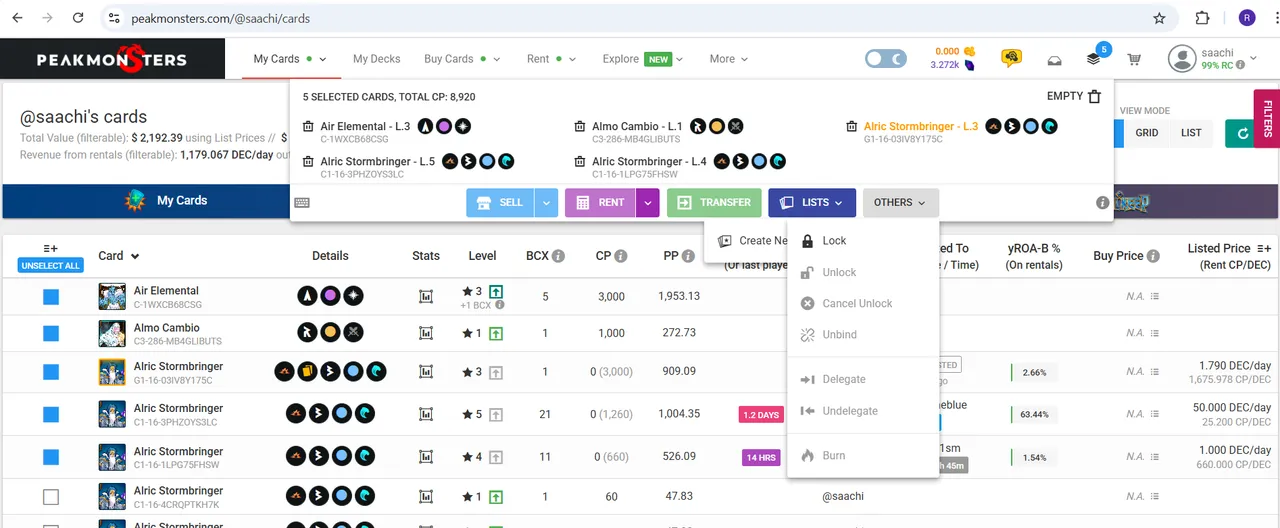
Task: Remove Air Elemental L.3 via trash icon
Action: pyautogui.click(x=308, y=127)
